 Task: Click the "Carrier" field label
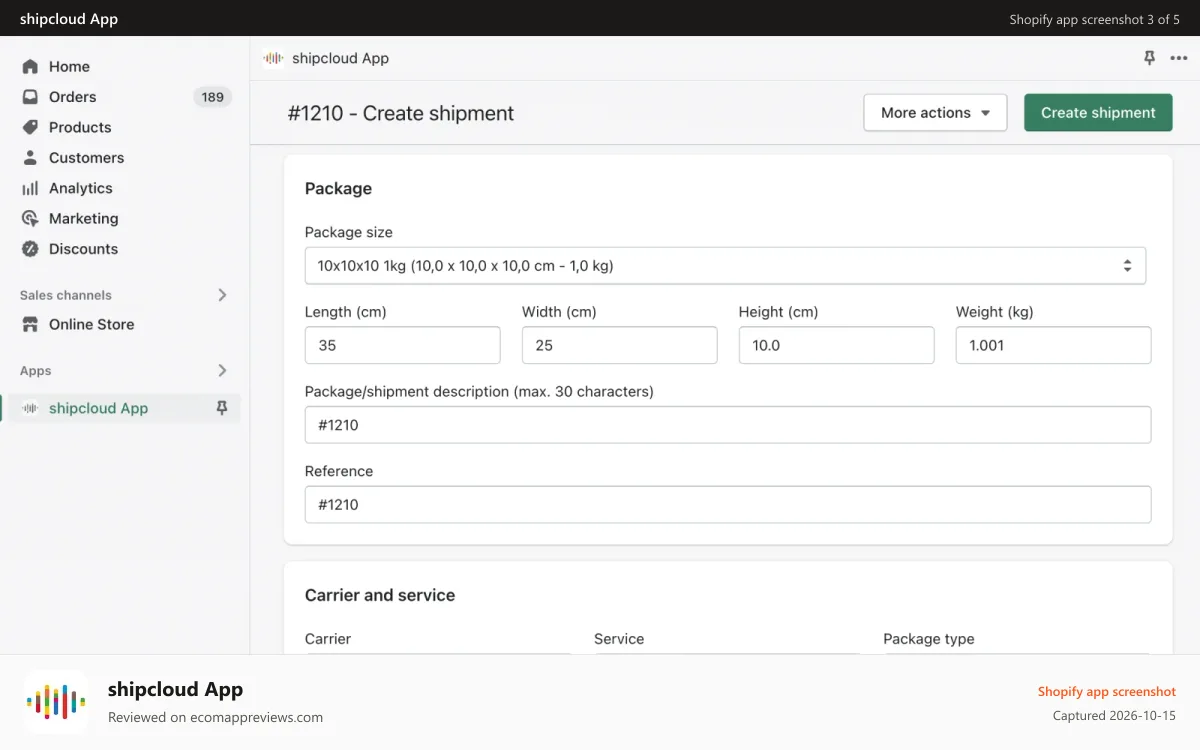click(x=328, y=639)
